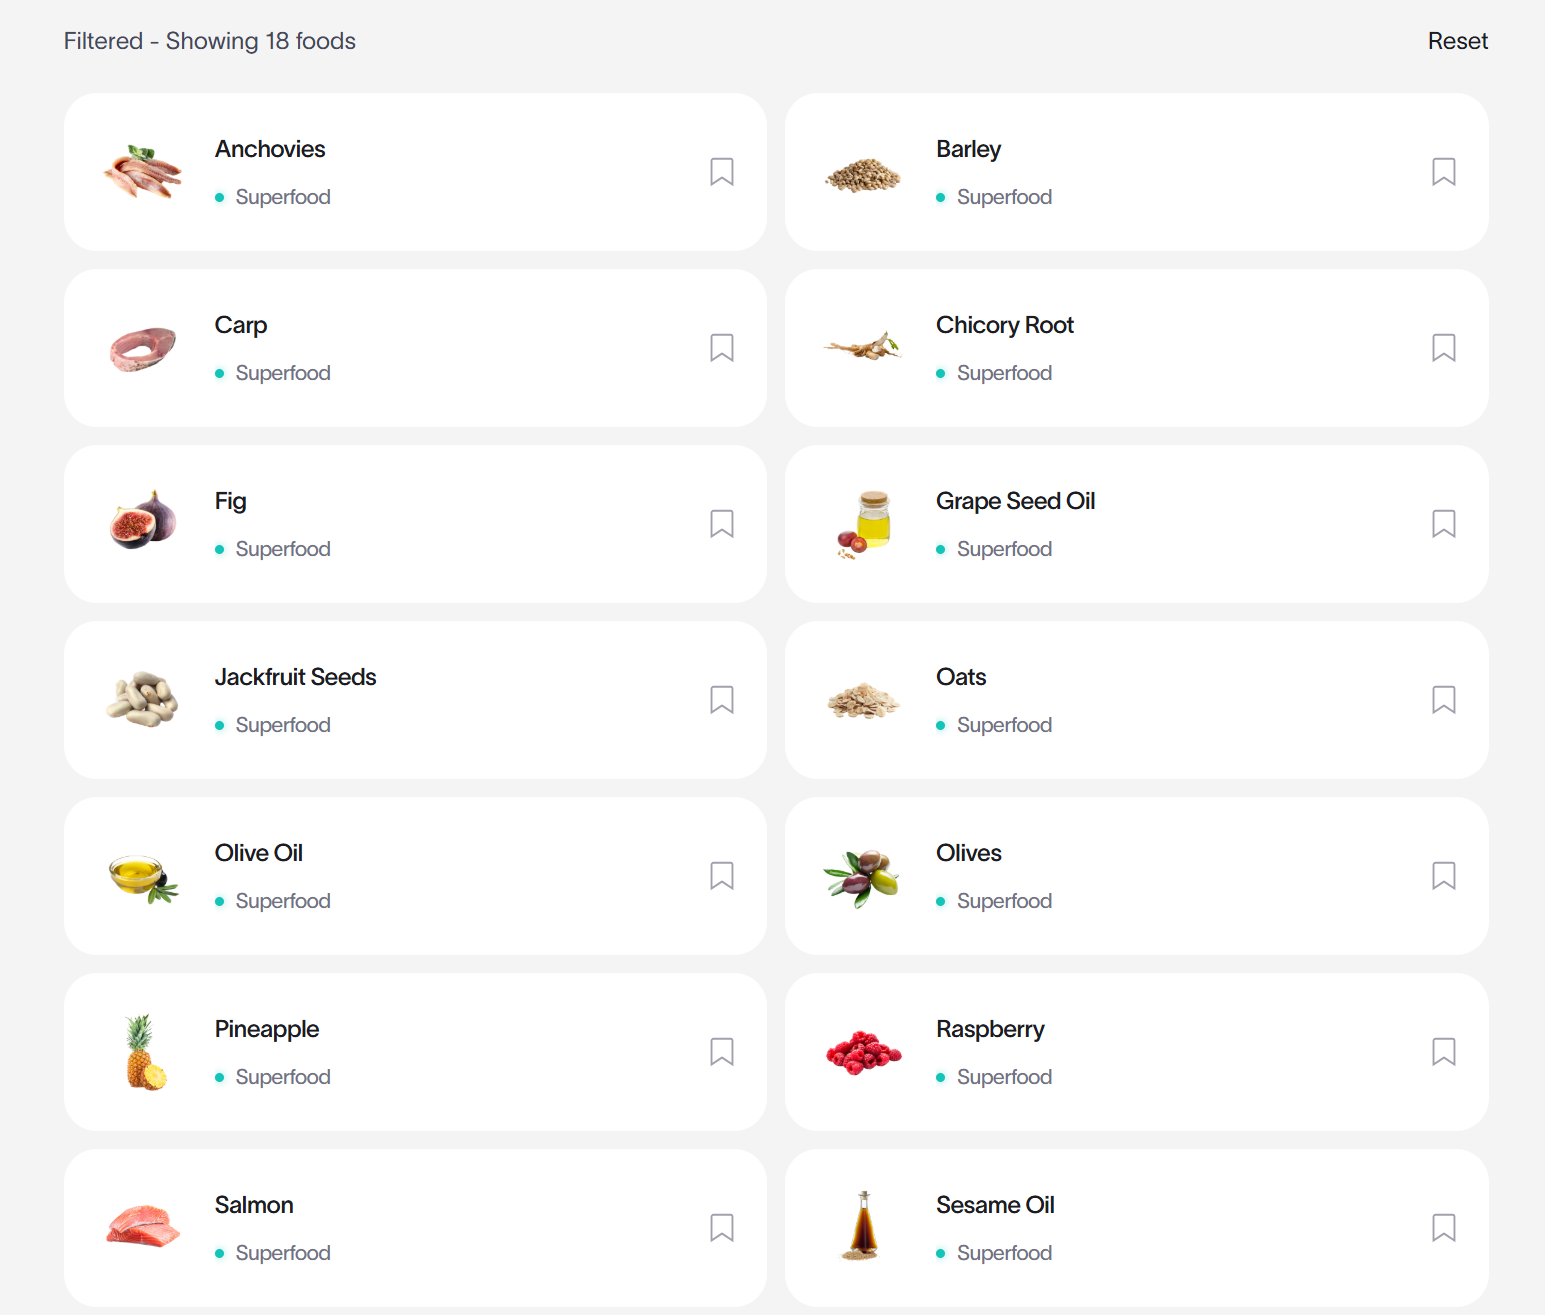The height and width of the screenshot is (1315, 1545).
Task: Bookmark the Olives card
Action: point(1443,876)
